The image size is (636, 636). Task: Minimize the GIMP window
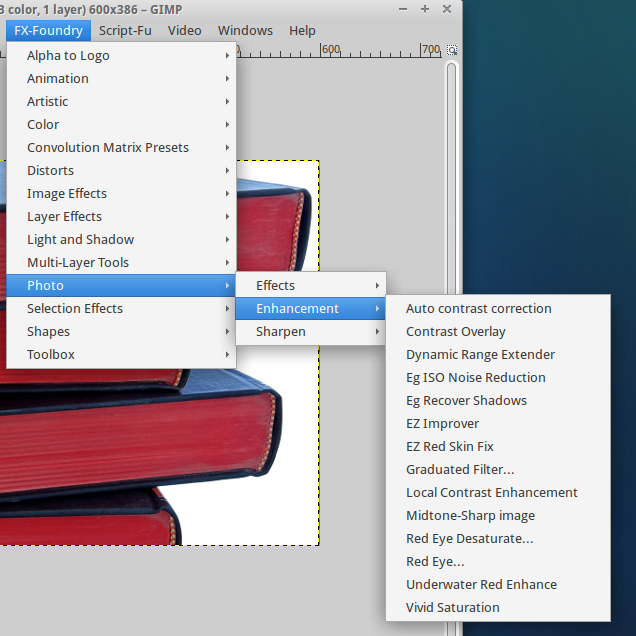pyautogui.click(x=405, y=9)
